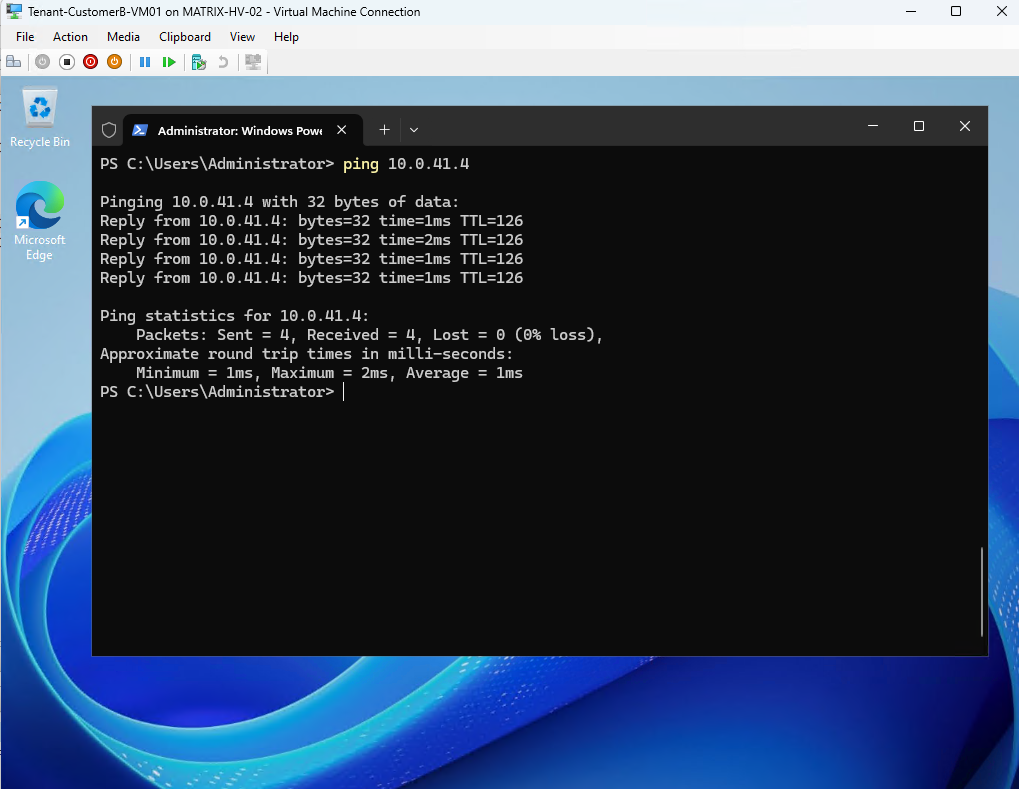
Task: Open the File menu
Action: (25, 37)
